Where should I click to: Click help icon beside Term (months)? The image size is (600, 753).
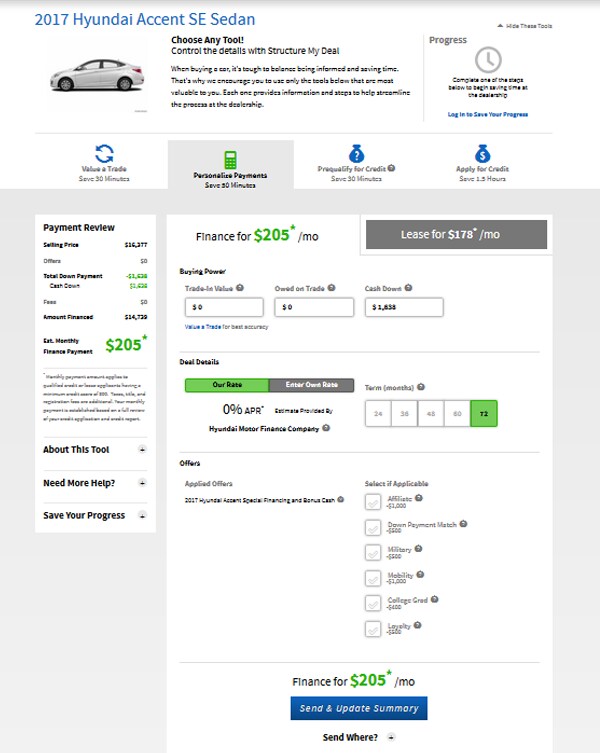[421, 387]
